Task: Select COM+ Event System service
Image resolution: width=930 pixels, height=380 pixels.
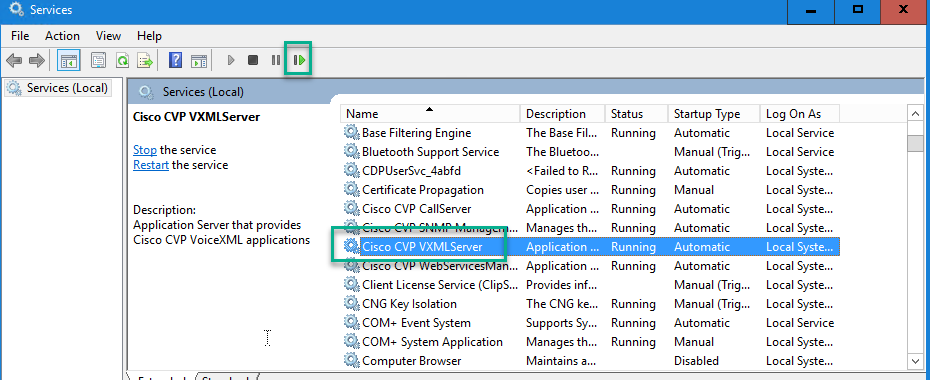Action: click(416, 322)
